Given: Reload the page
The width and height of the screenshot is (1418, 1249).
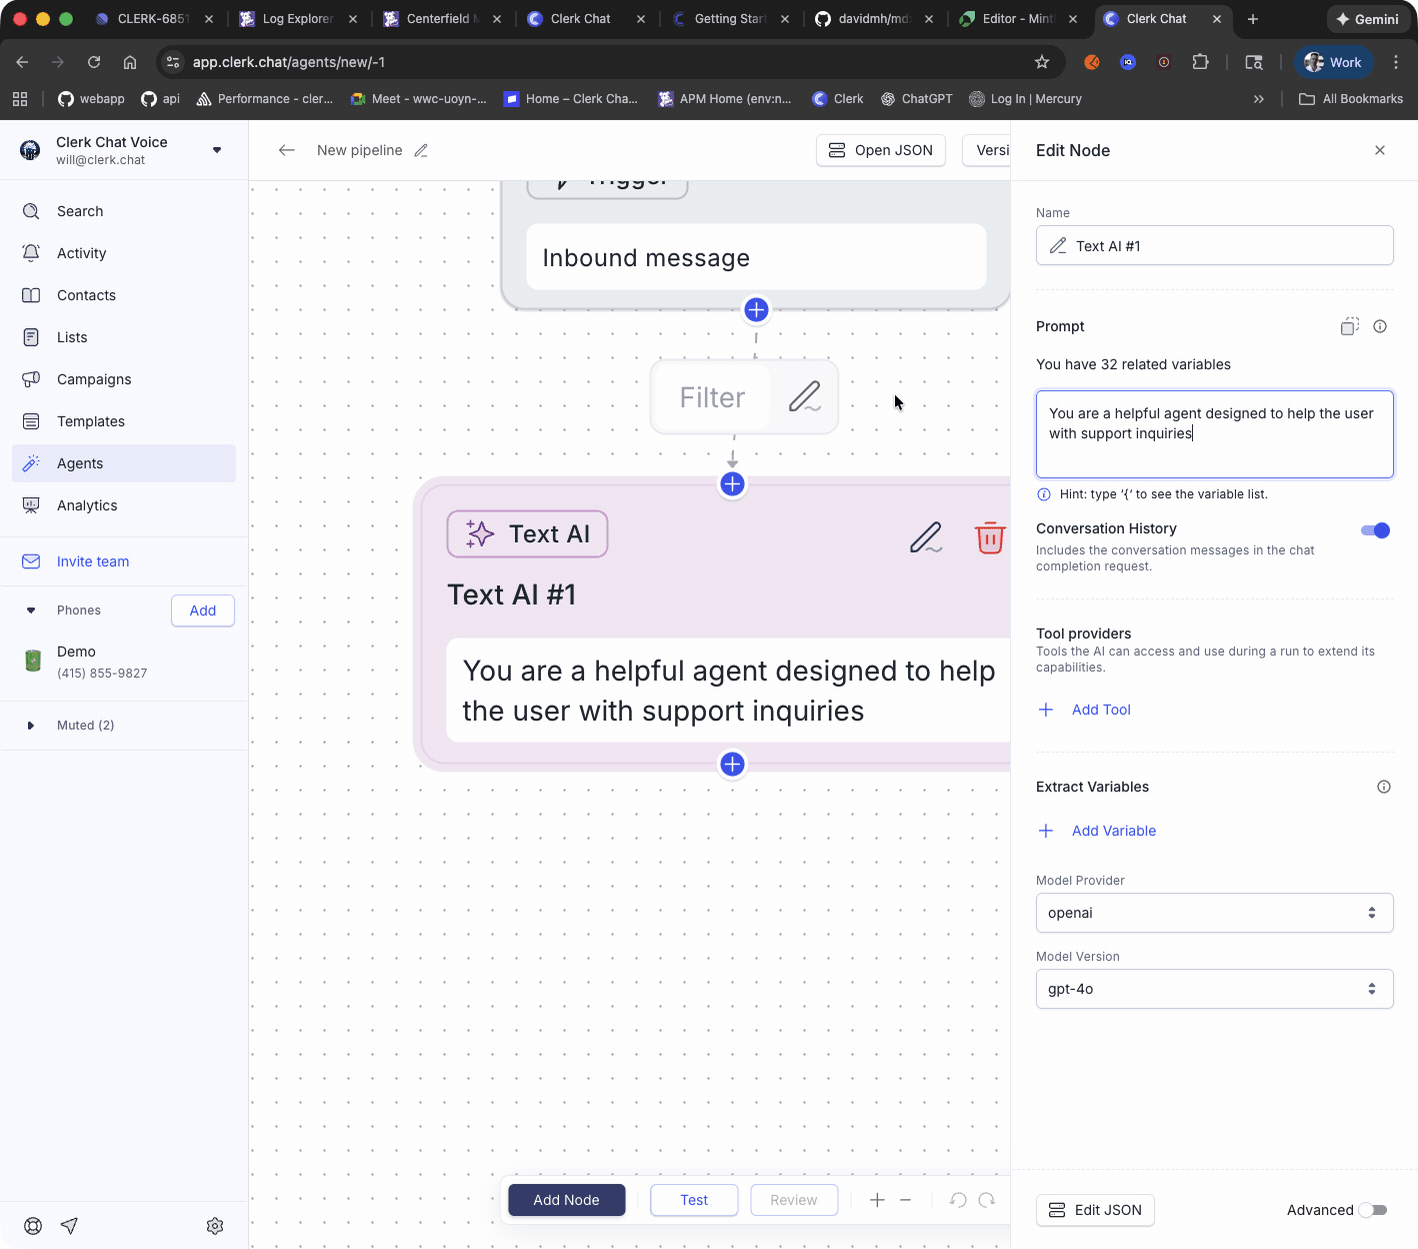Looking at the screenshot, I should coord(94,62).
